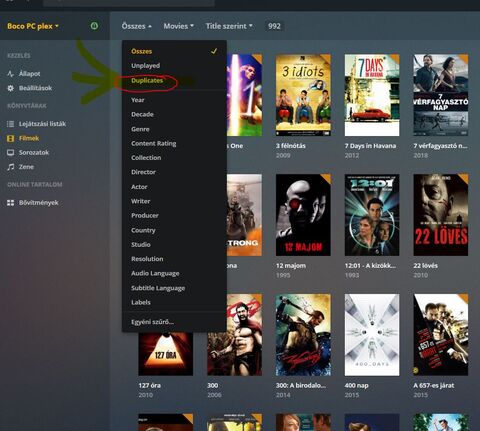Click the green server status icon
This screenshot has height=431, width=480.
pos(94,26)
